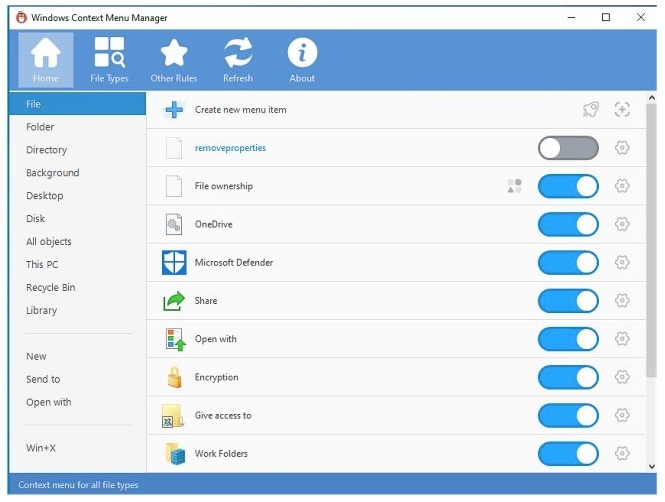Select Recycle Bin in the sidebar

[50, 288]
